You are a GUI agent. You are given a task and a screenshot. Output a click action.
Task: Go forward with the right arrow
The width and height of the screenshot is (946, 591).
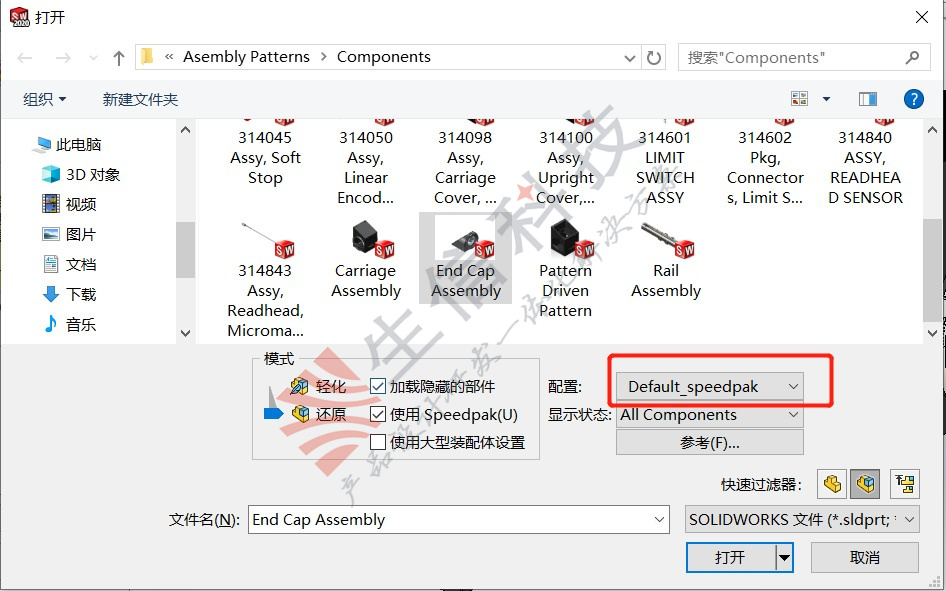(x=63, y=58)
